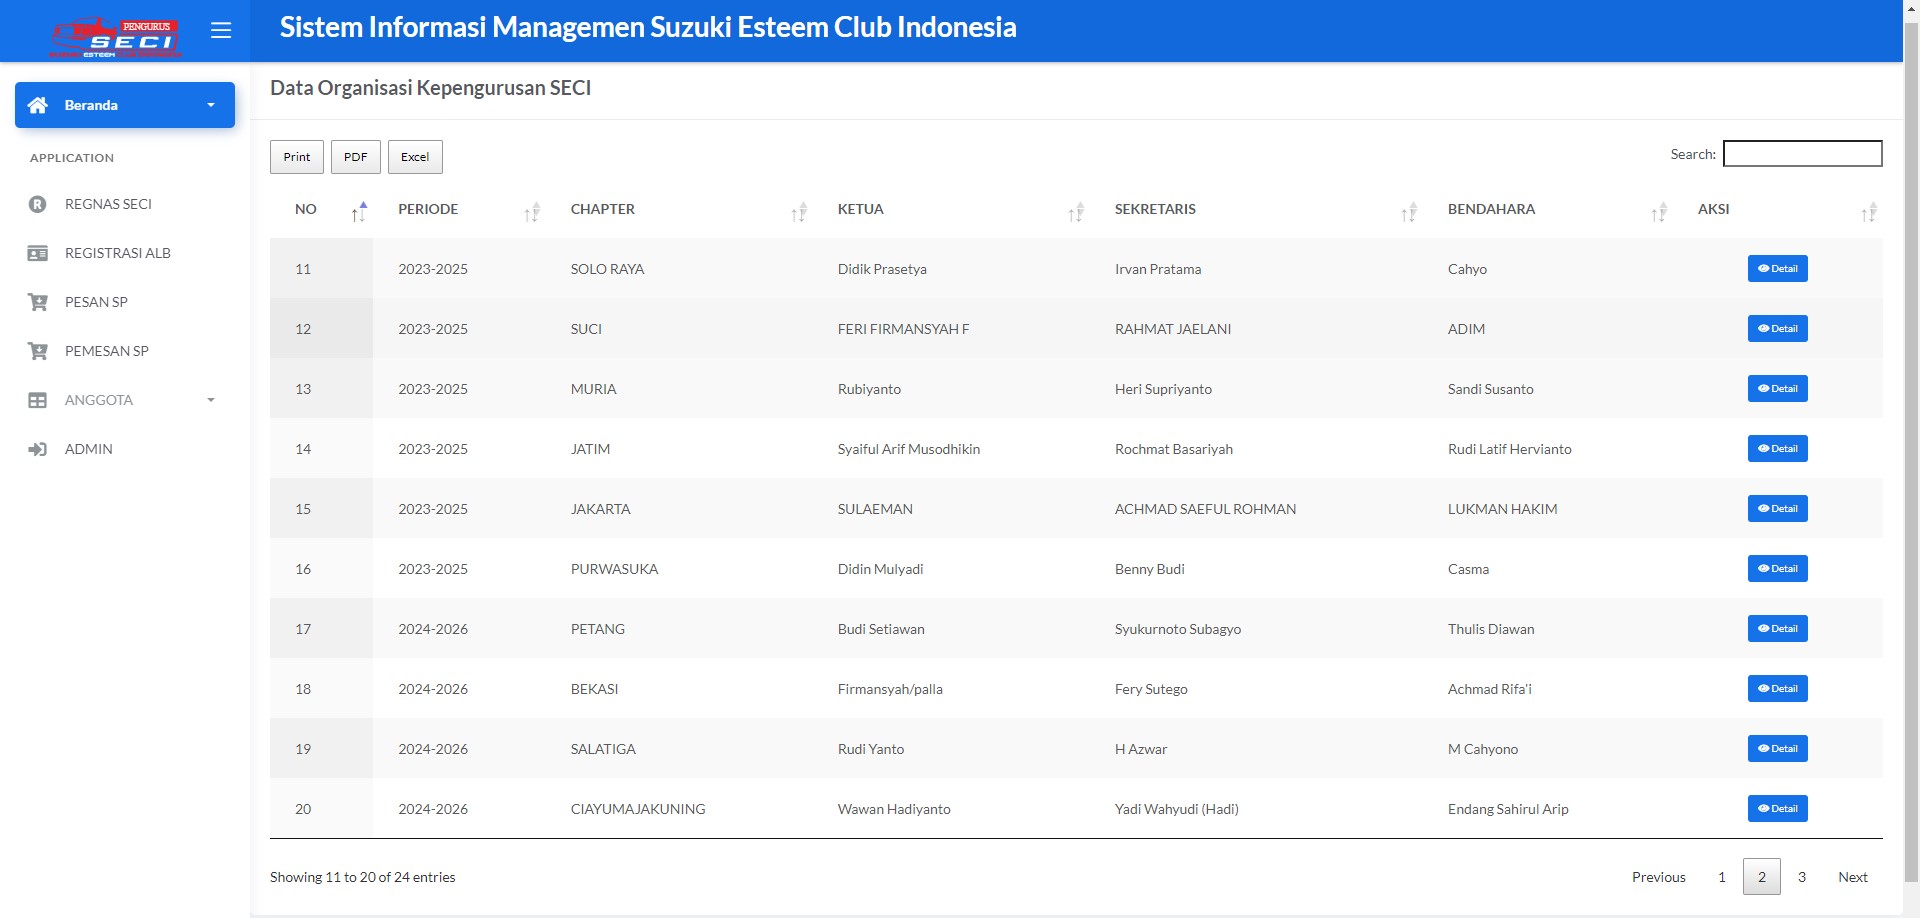Click the ANGGOTA table icon
Viewport: 1920px width, 918px height.
point(38,400)
